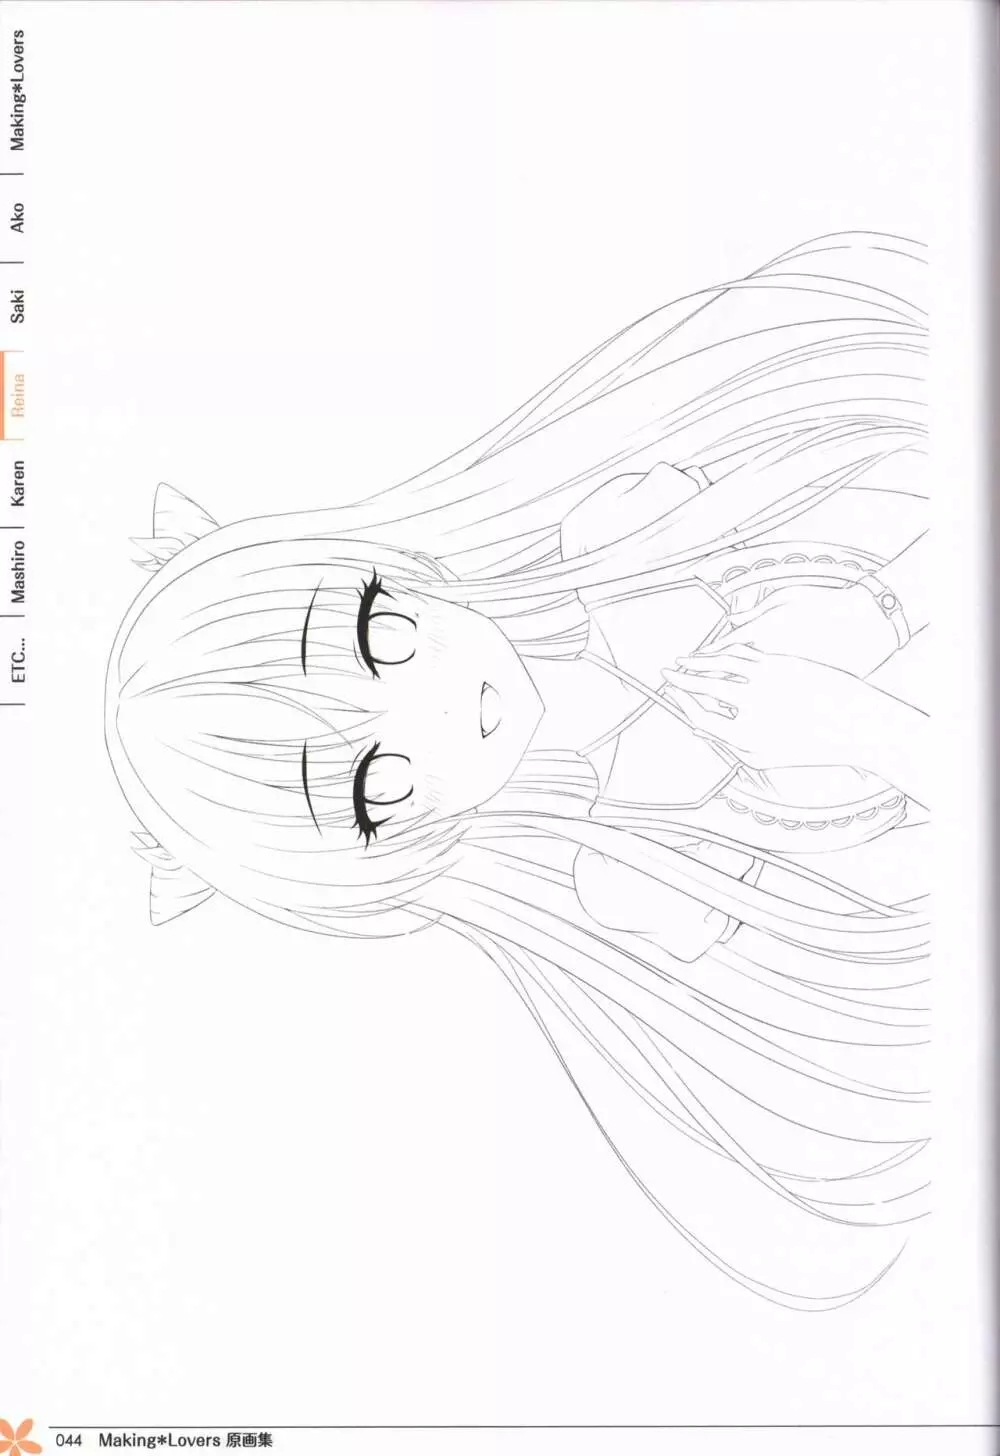Image resolution: width=1000 pixels, height=1456 pixels.
Task: Click the orange flower icon in footer
Action: tap(18, 1436)
